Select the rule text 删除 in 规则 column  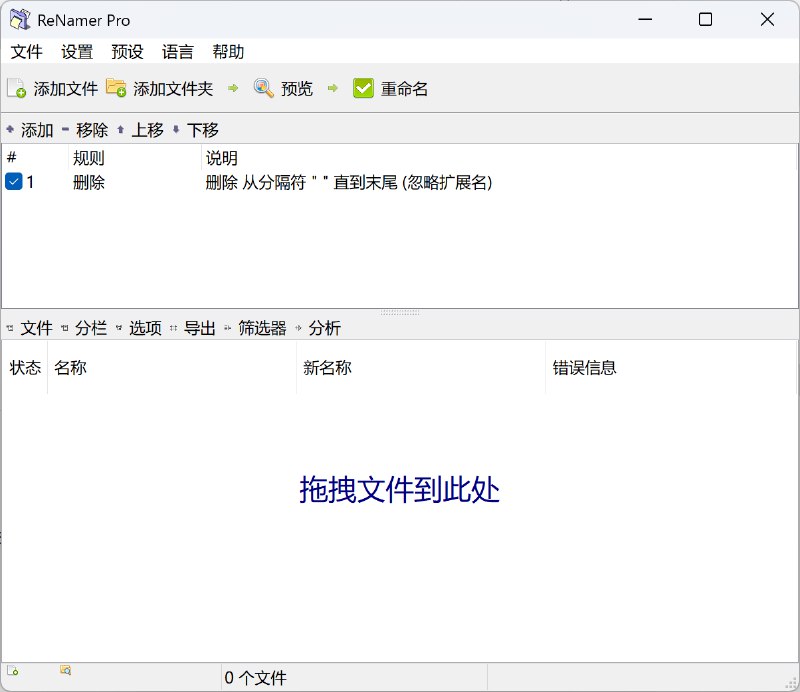tap(89, 182)
